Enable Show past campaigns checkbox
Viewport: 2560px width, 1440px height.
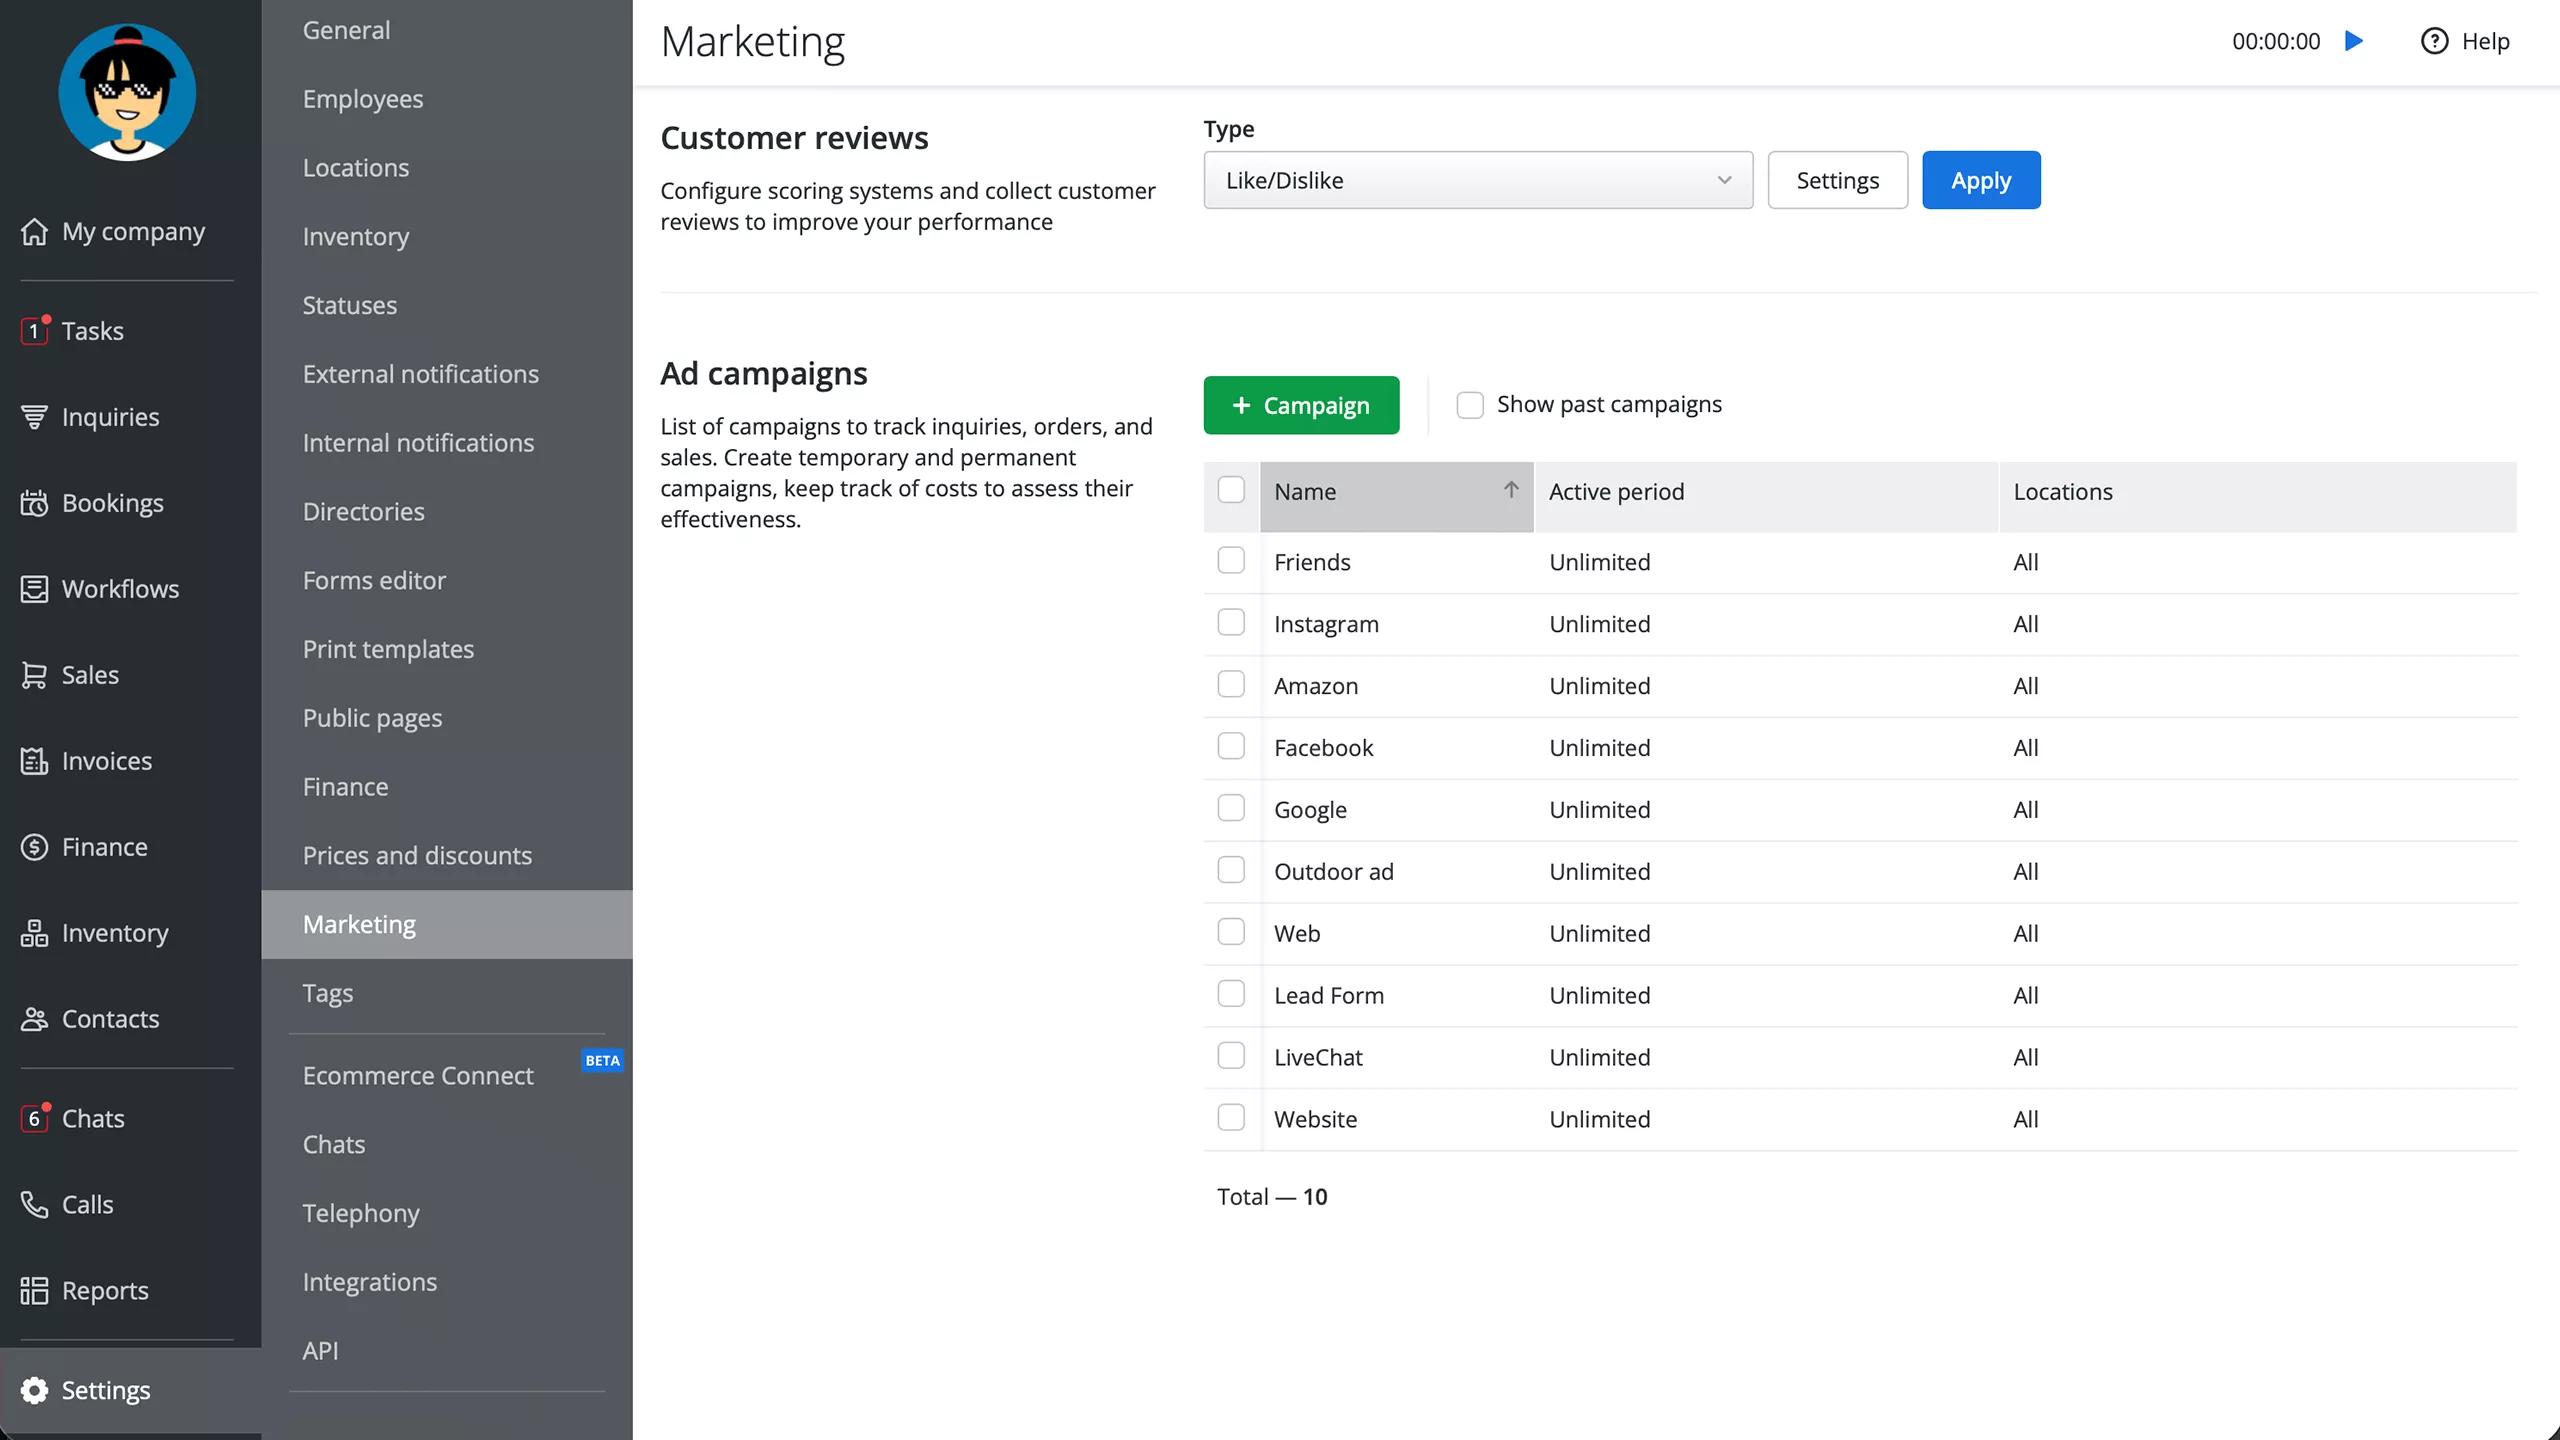(1470, 405)
